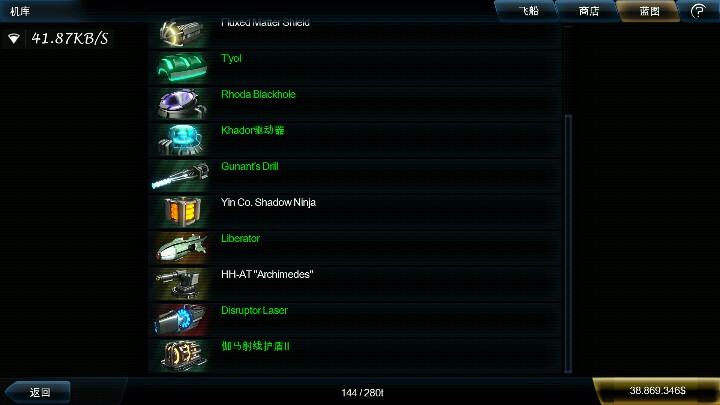This screenshot has width=720, height=405.
Task: Select the HH-AT Archimedes turret icon
Action: (x=182, y=284)
